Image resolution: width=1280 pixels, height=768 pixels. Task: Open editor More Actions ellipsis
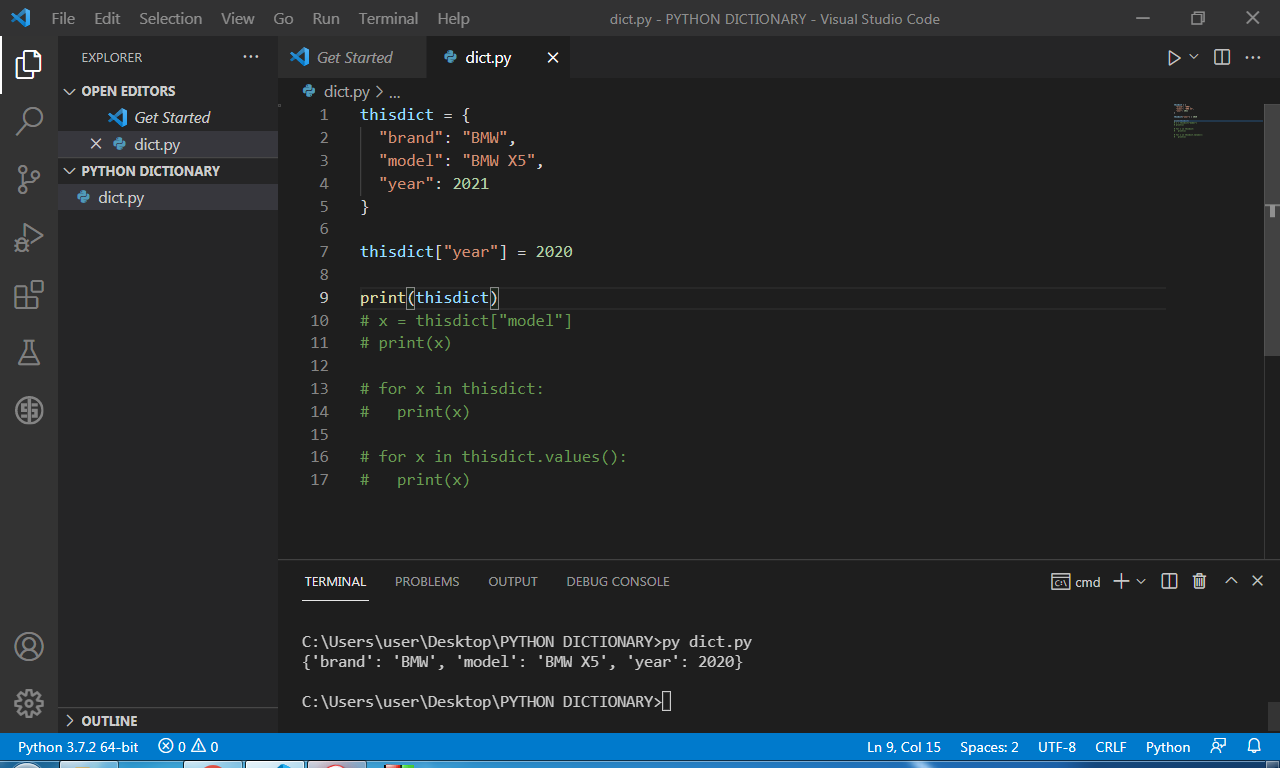[1253, 57]
